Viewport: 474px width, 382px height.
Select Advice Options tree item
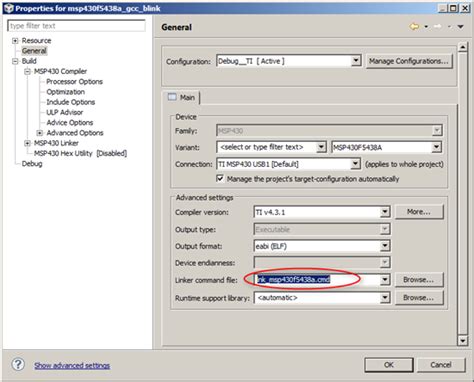(x=70, y=123)
